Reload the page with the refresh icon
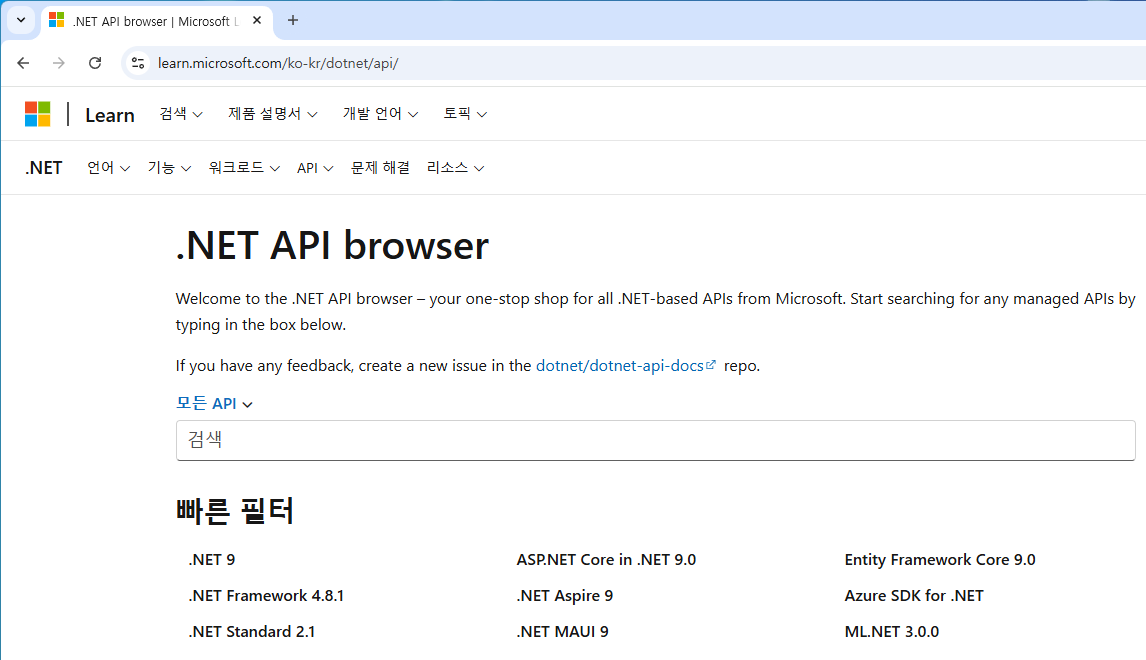Viewport: 1146px width, 660px height. (x=94, y=62)
